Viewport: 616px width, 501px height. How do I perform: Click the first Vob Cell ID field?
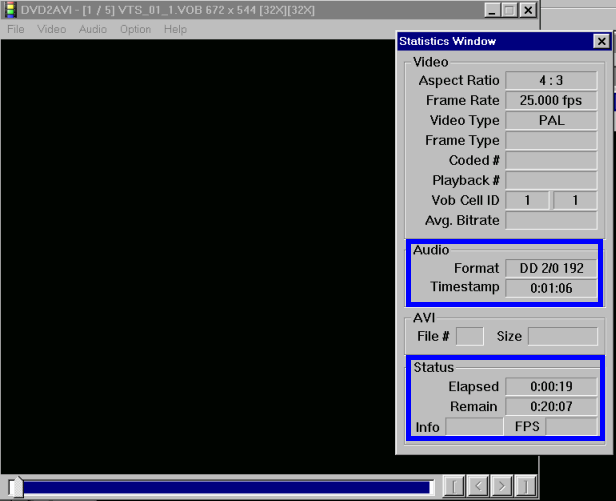528,200
